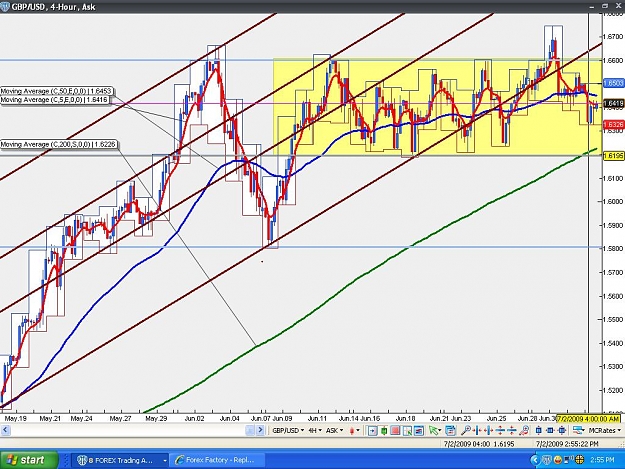Show hidden system tray icons arrow

coord(535,460)
